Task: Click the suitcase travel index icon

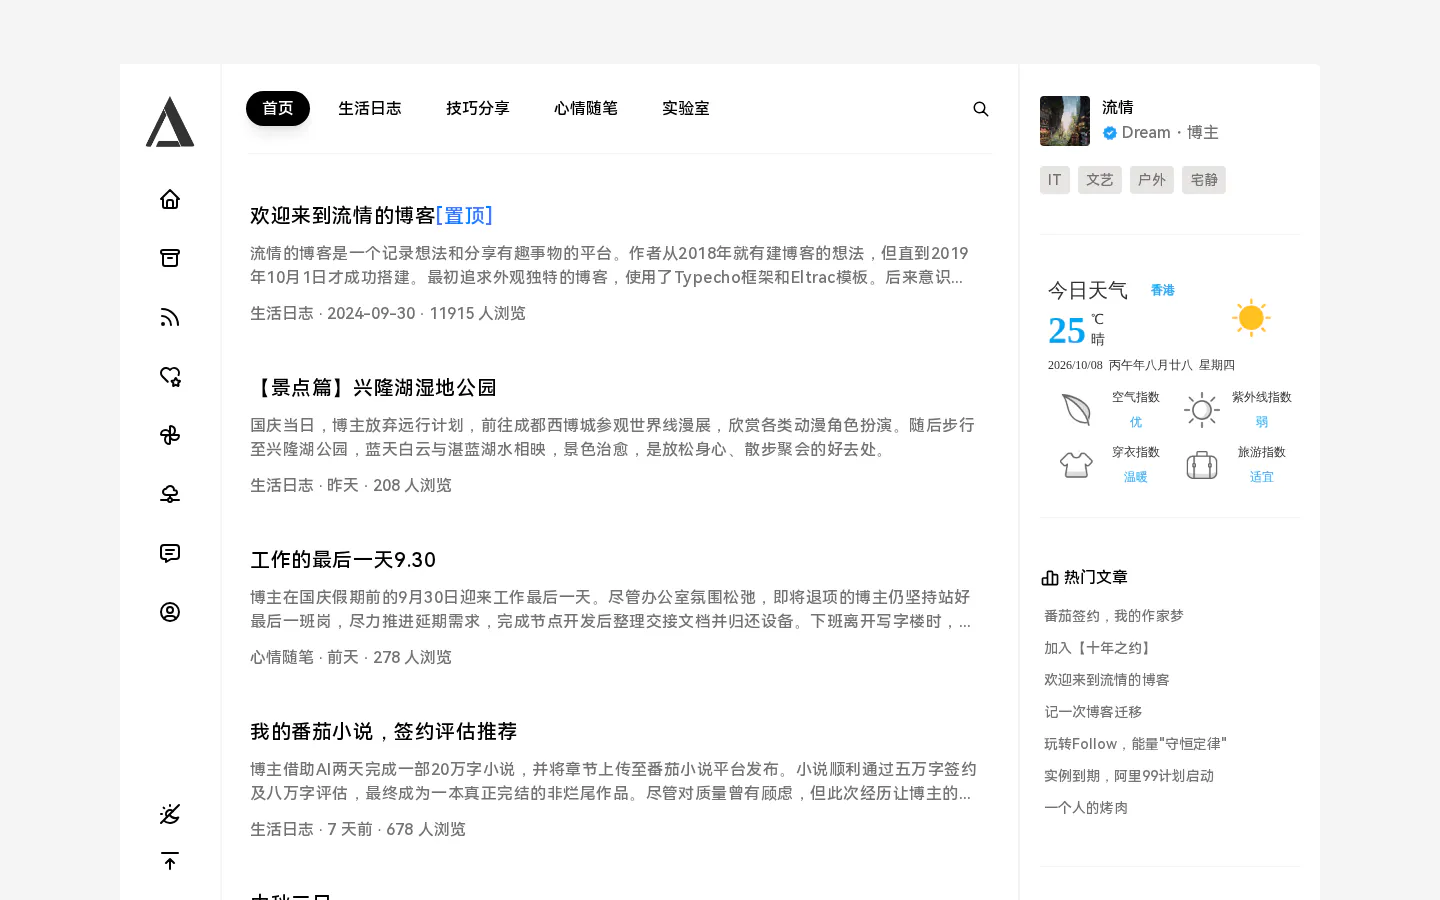Action: coord(1202,465)
